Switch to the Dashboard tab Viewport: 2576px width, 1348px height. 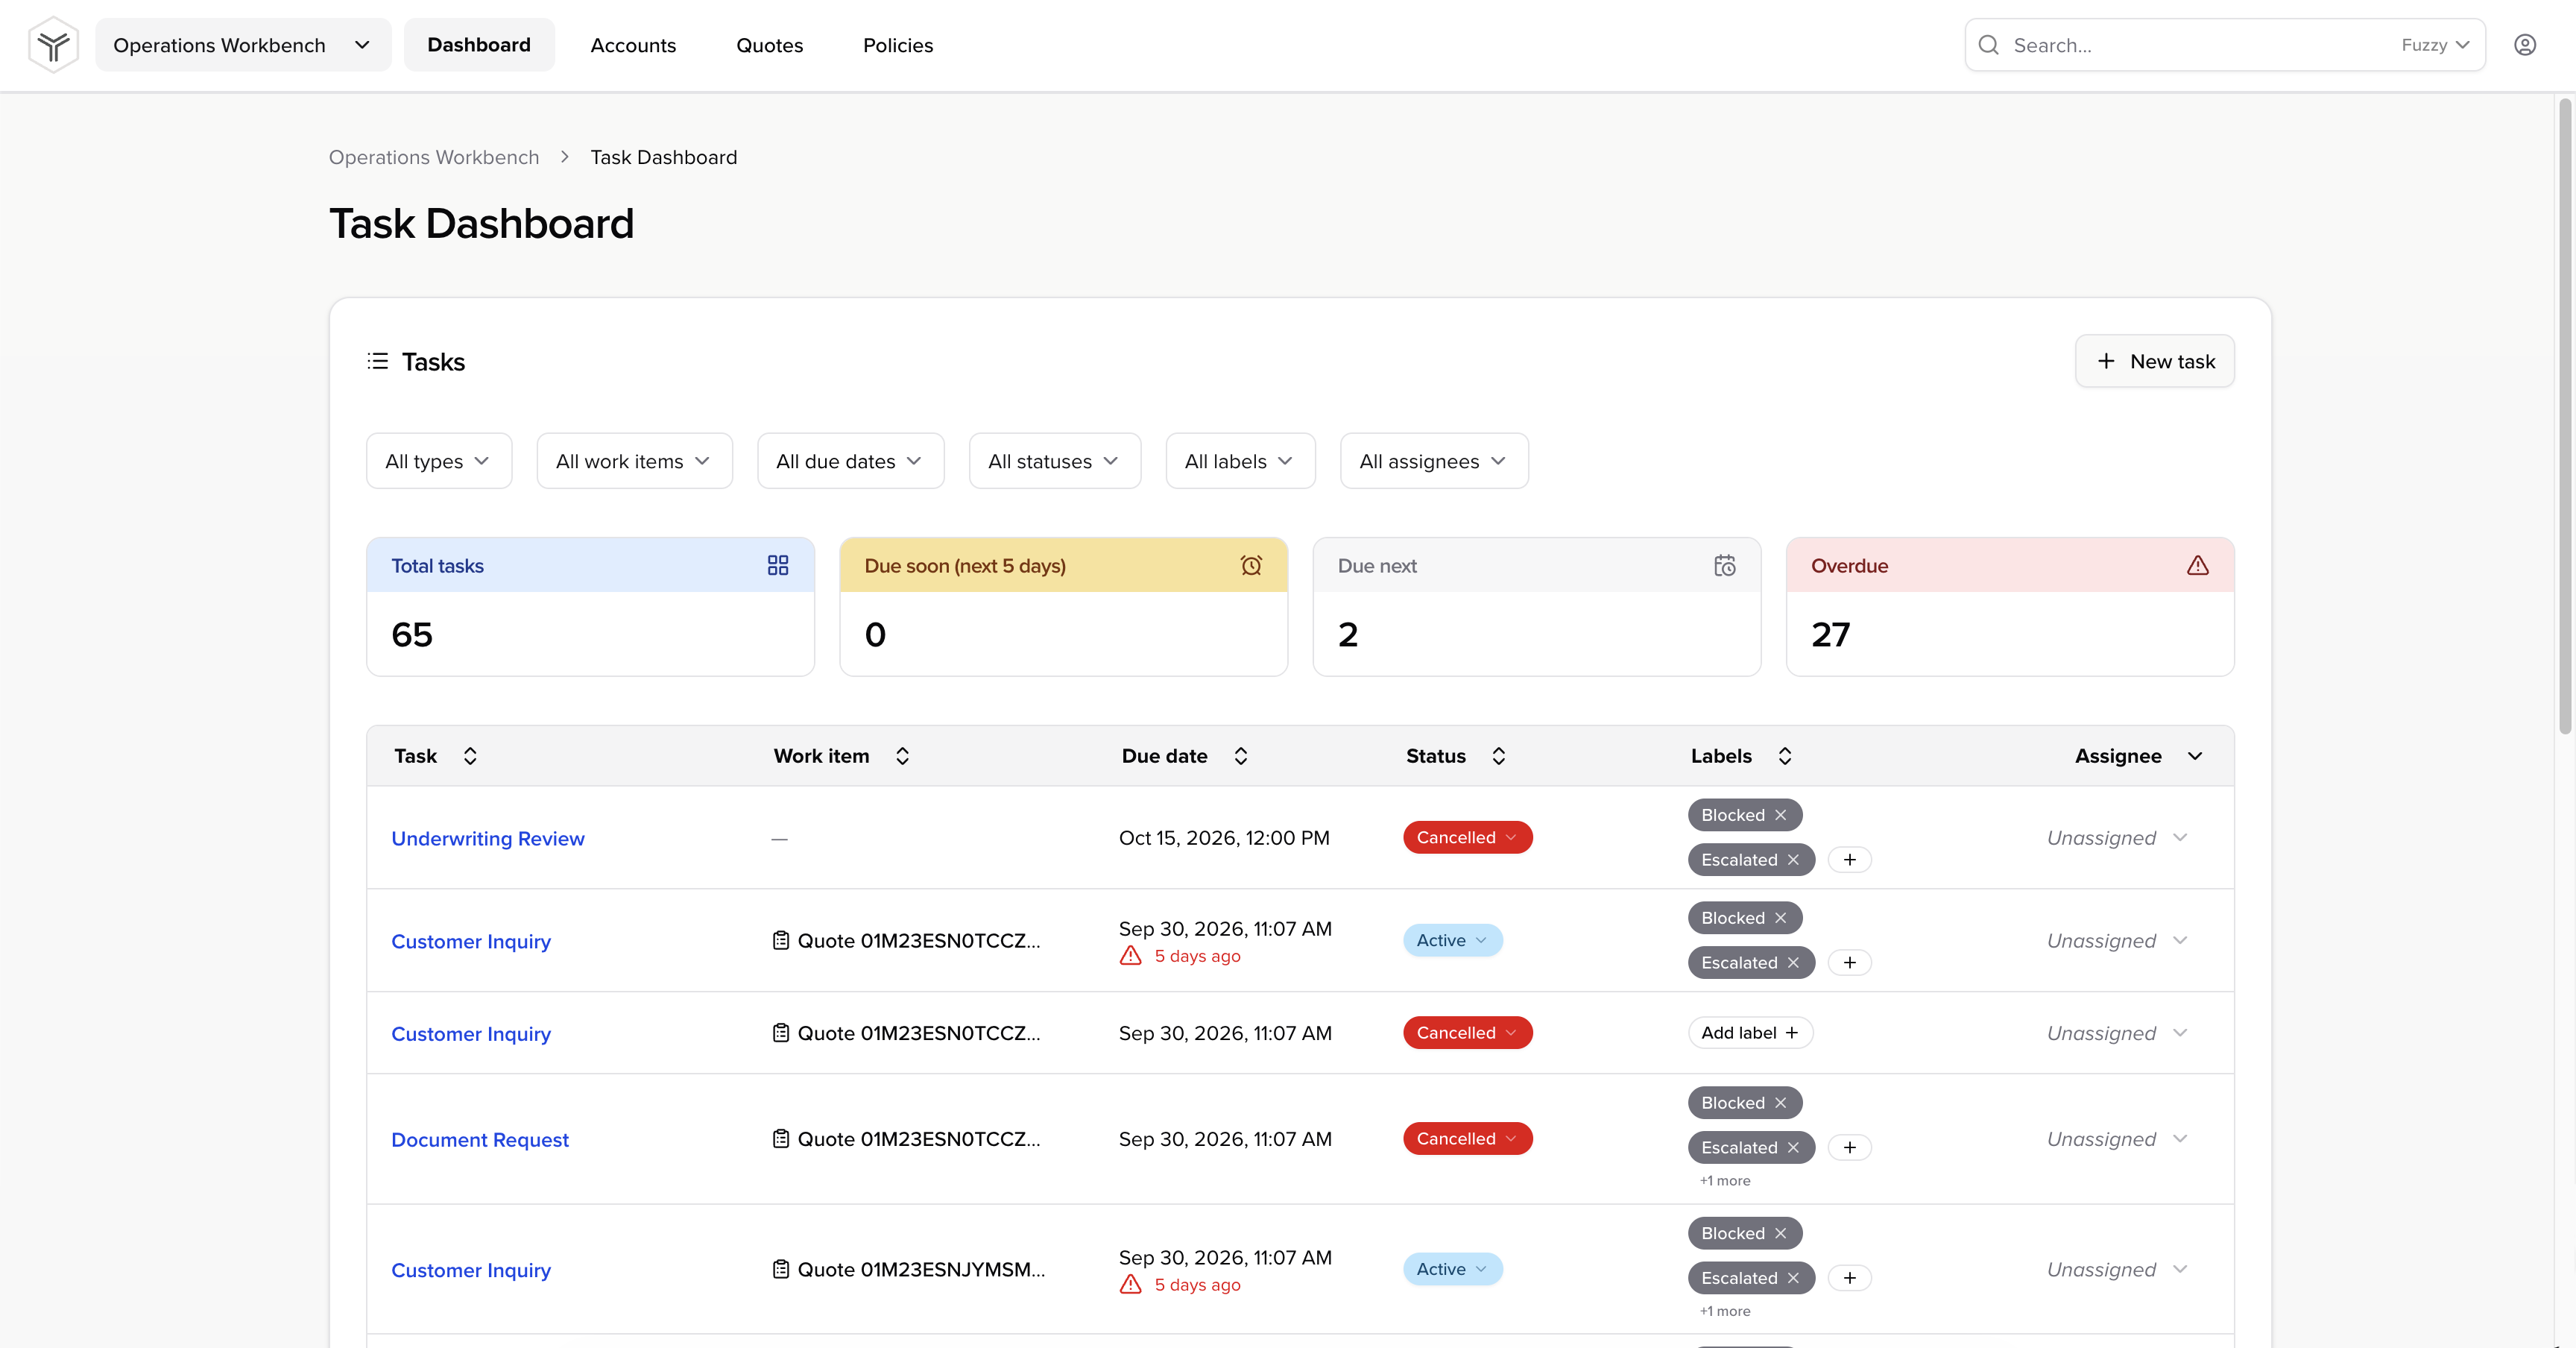point(479,45)
